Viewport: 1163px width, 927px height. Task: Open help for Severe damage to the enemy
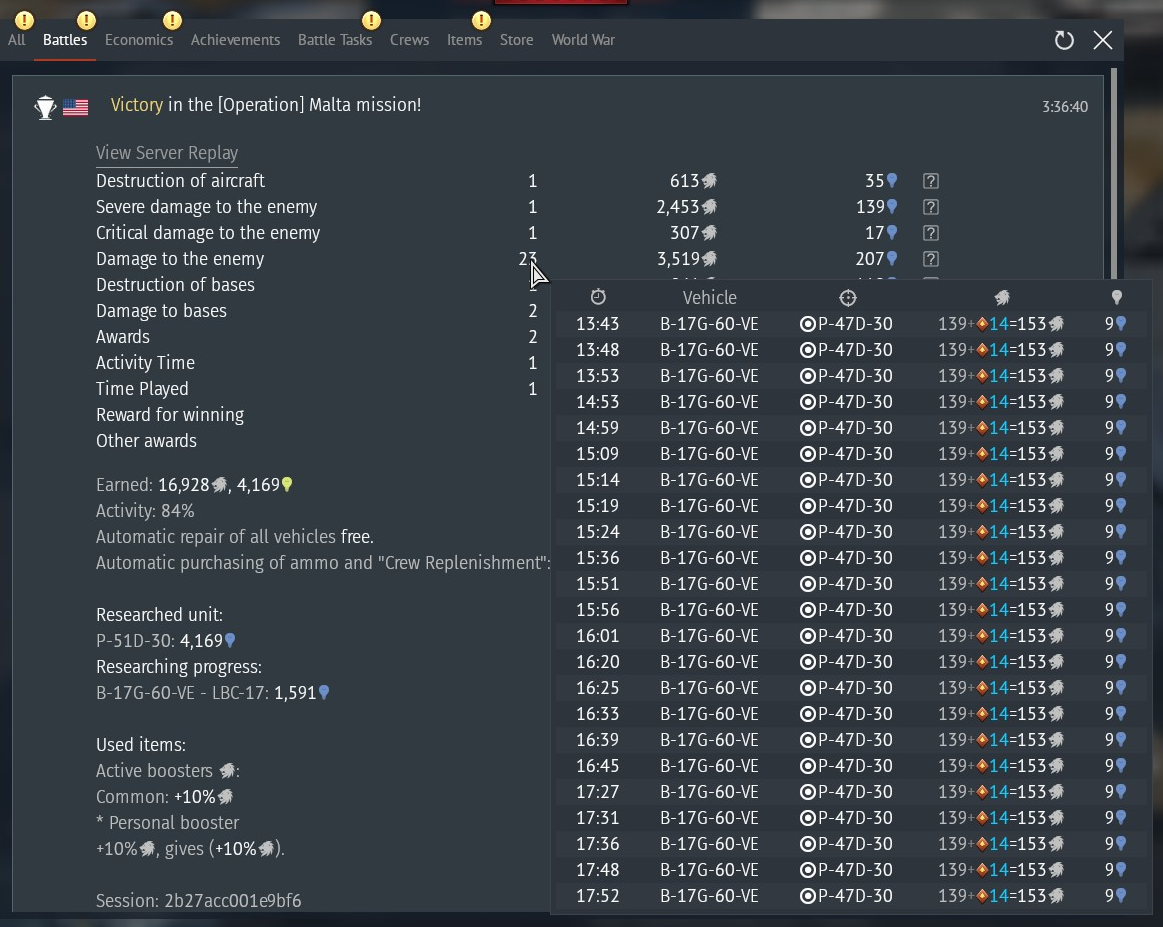[930, 207]
